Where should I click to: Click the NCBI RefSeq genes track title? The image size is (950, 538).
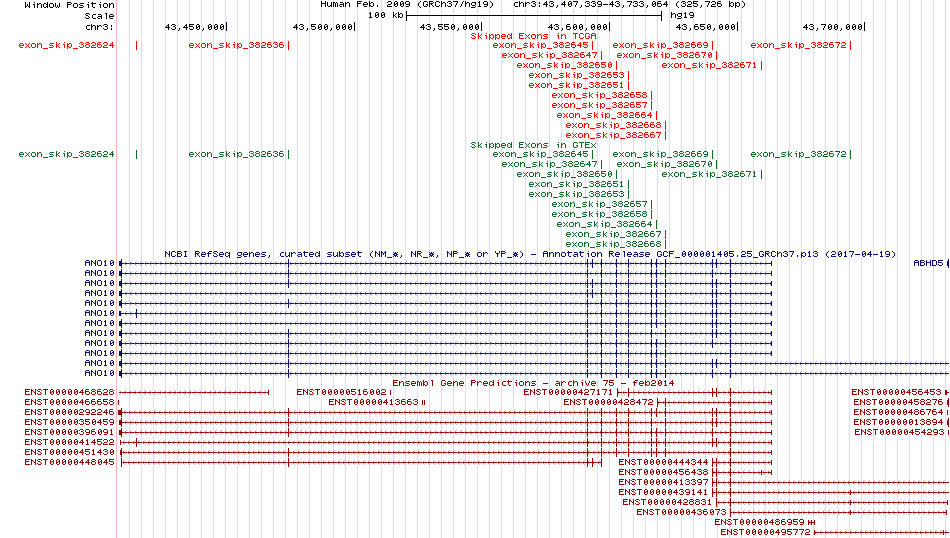[530, 254]
